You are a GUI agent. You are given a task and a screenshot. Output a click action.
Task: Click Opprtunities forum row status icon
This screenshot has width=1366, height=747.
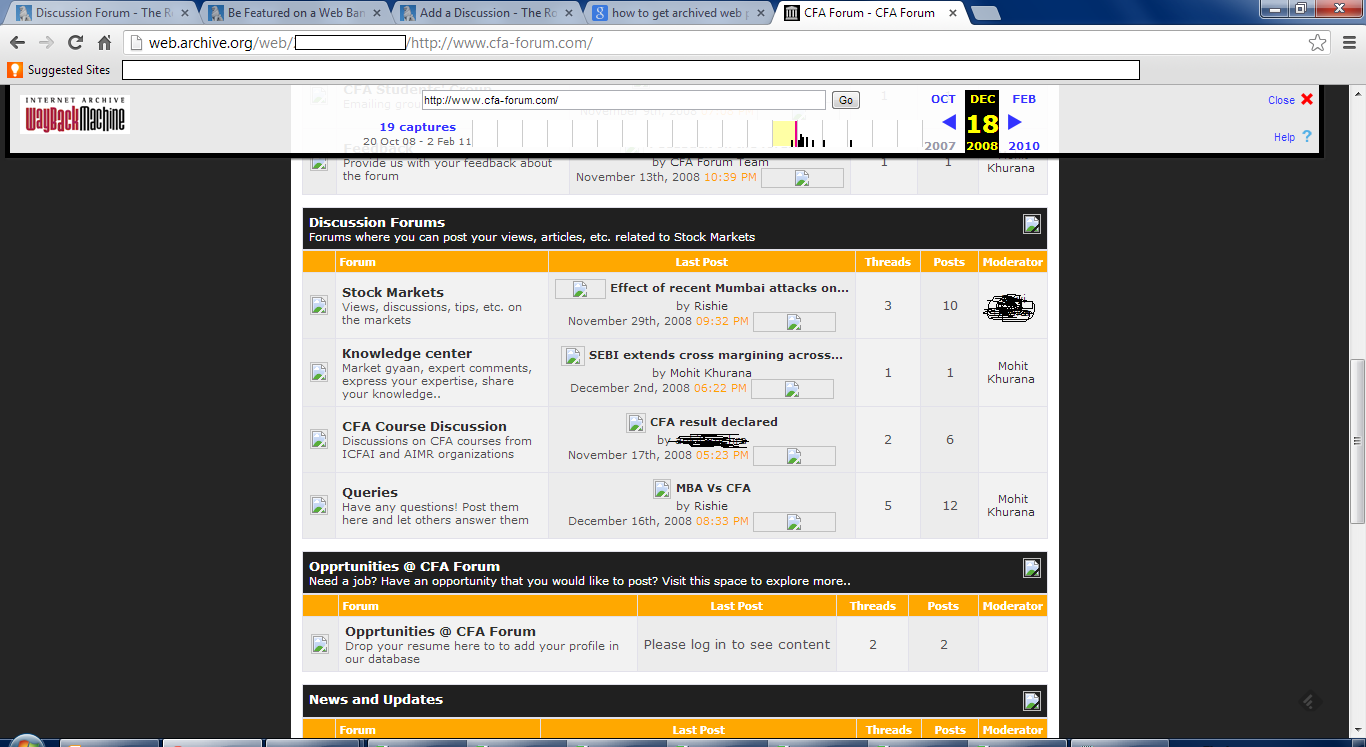[320, 644]
